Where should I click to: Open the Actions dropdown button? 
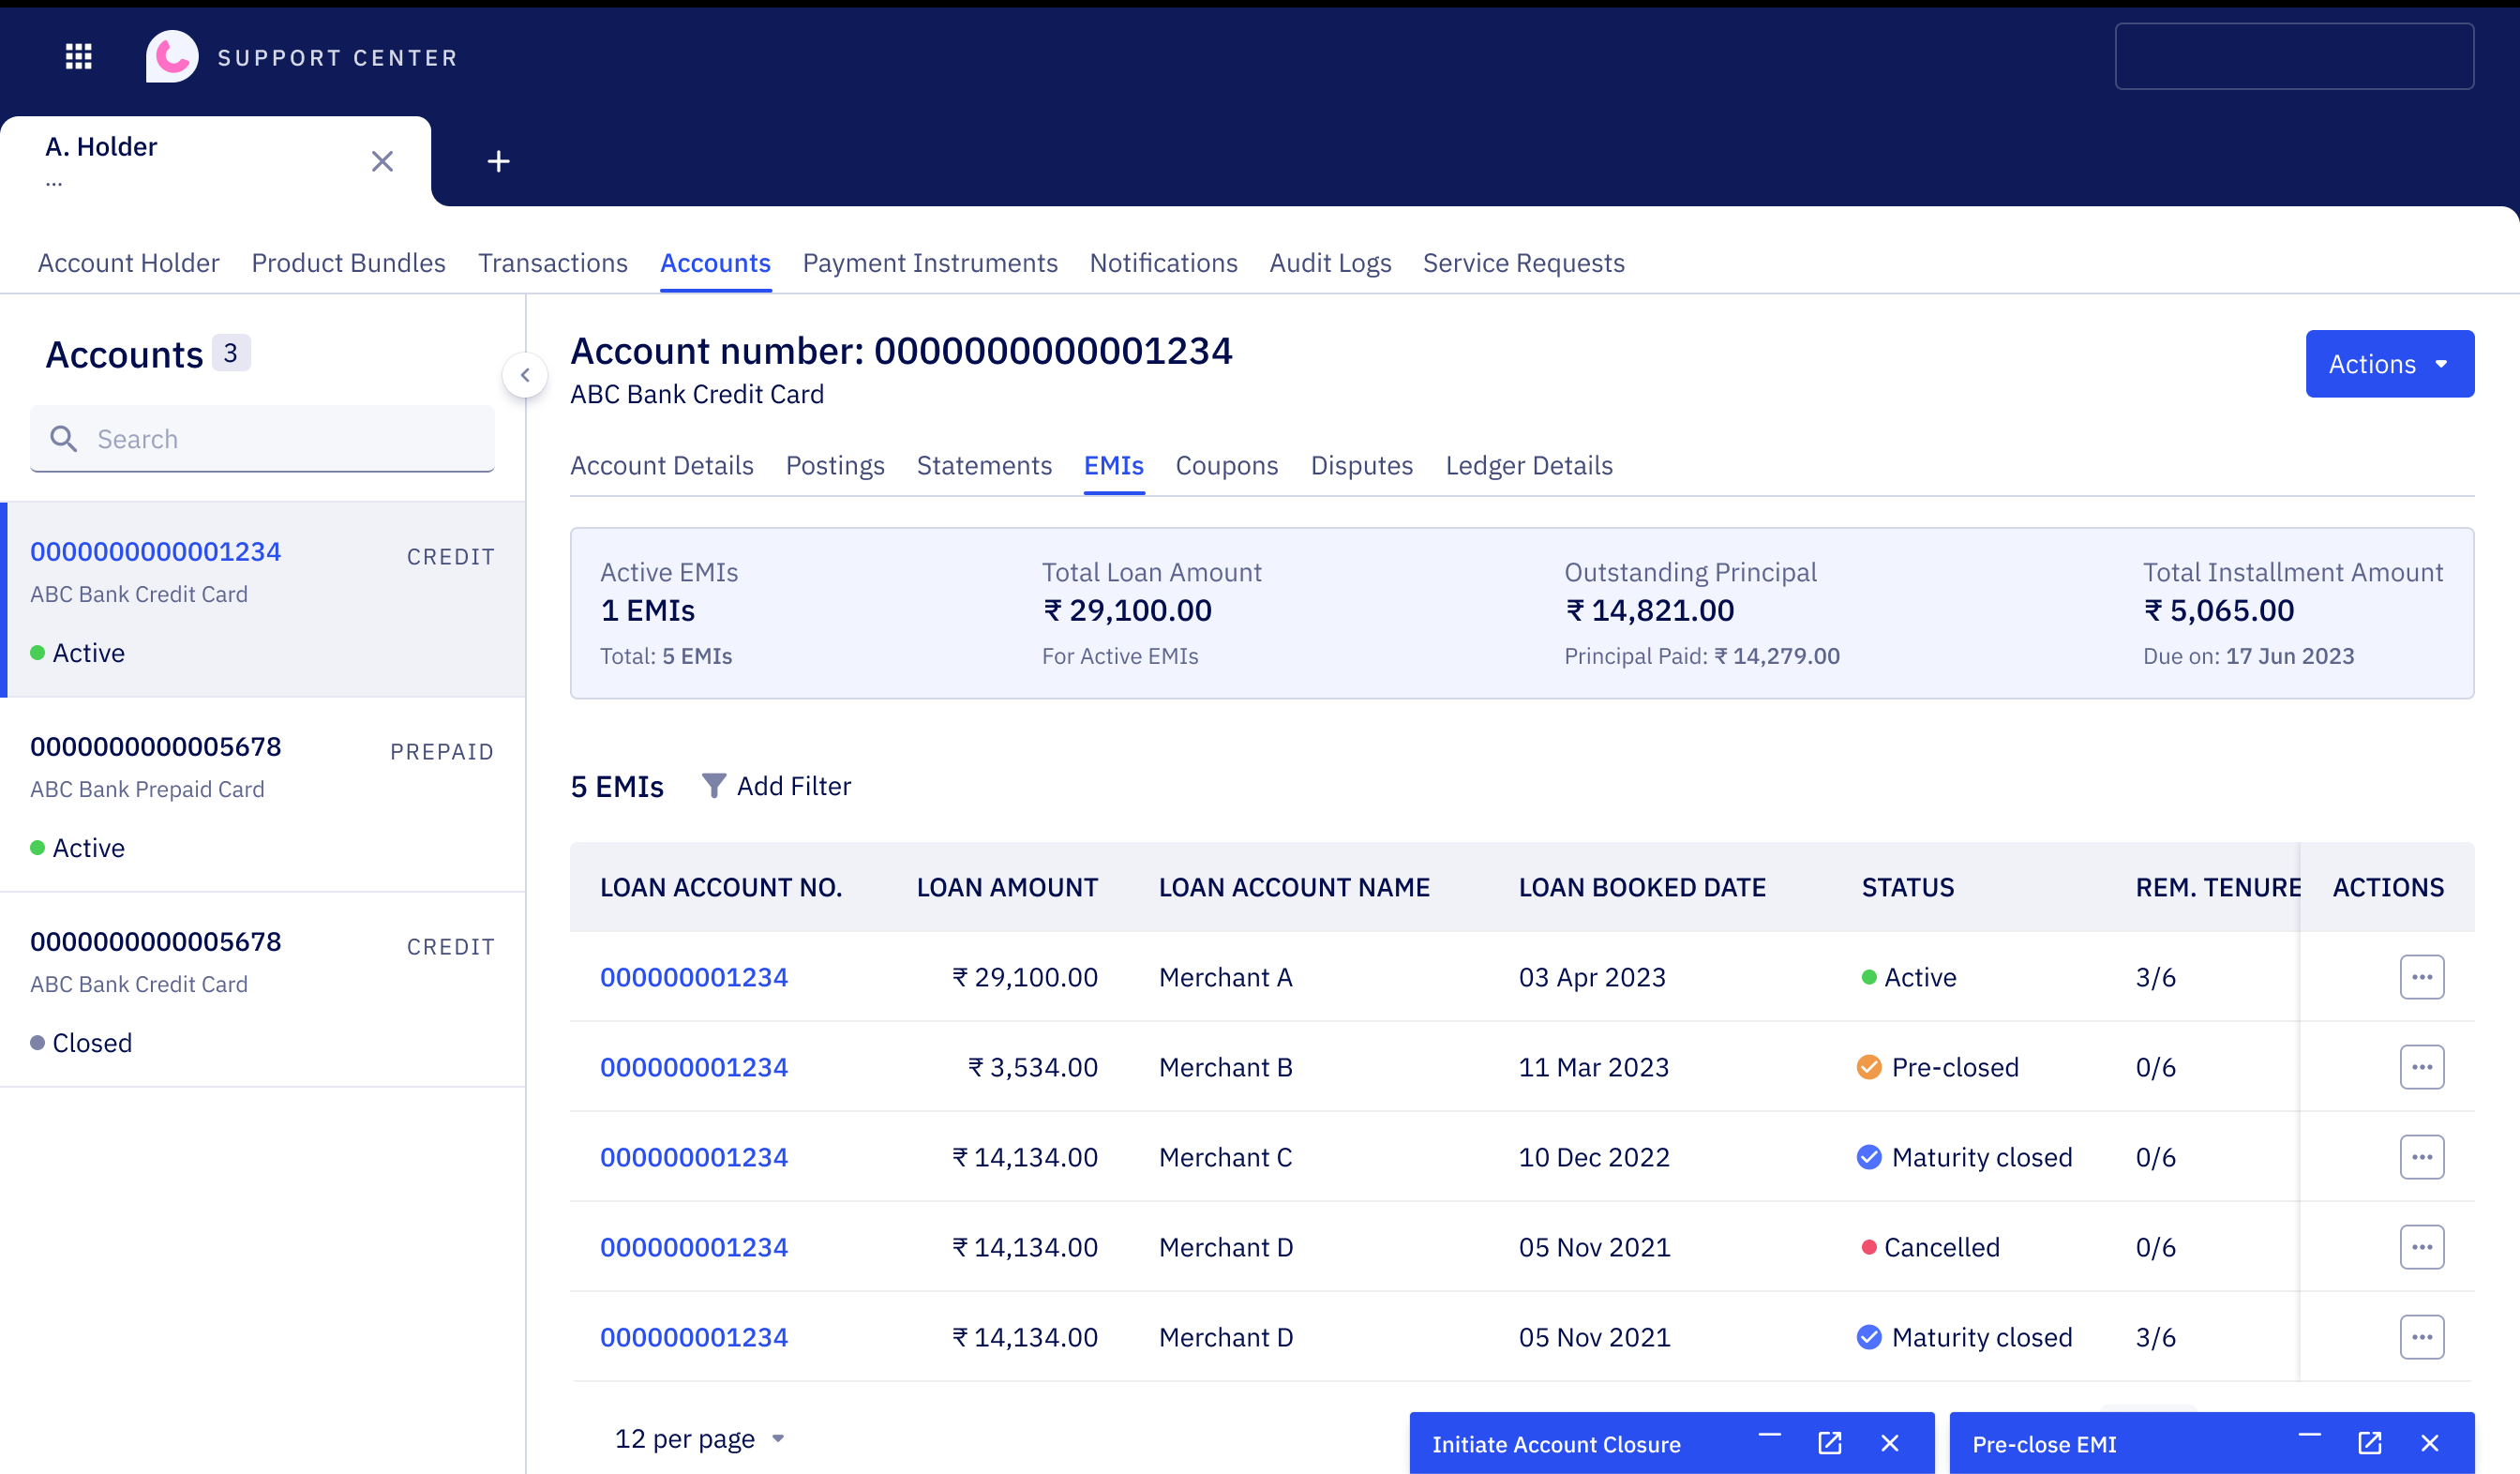(x=2389, y=364)
